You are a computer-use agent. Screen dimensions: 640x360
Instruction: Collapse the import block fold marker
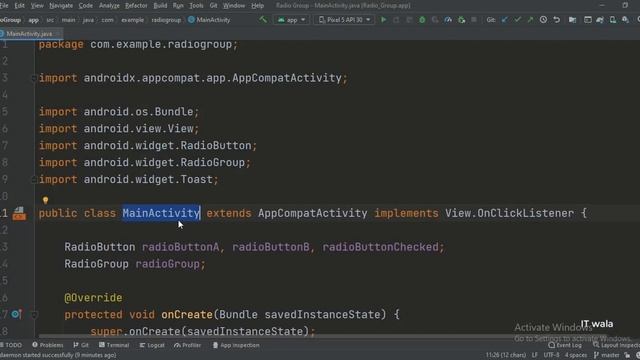coord(34,78)
